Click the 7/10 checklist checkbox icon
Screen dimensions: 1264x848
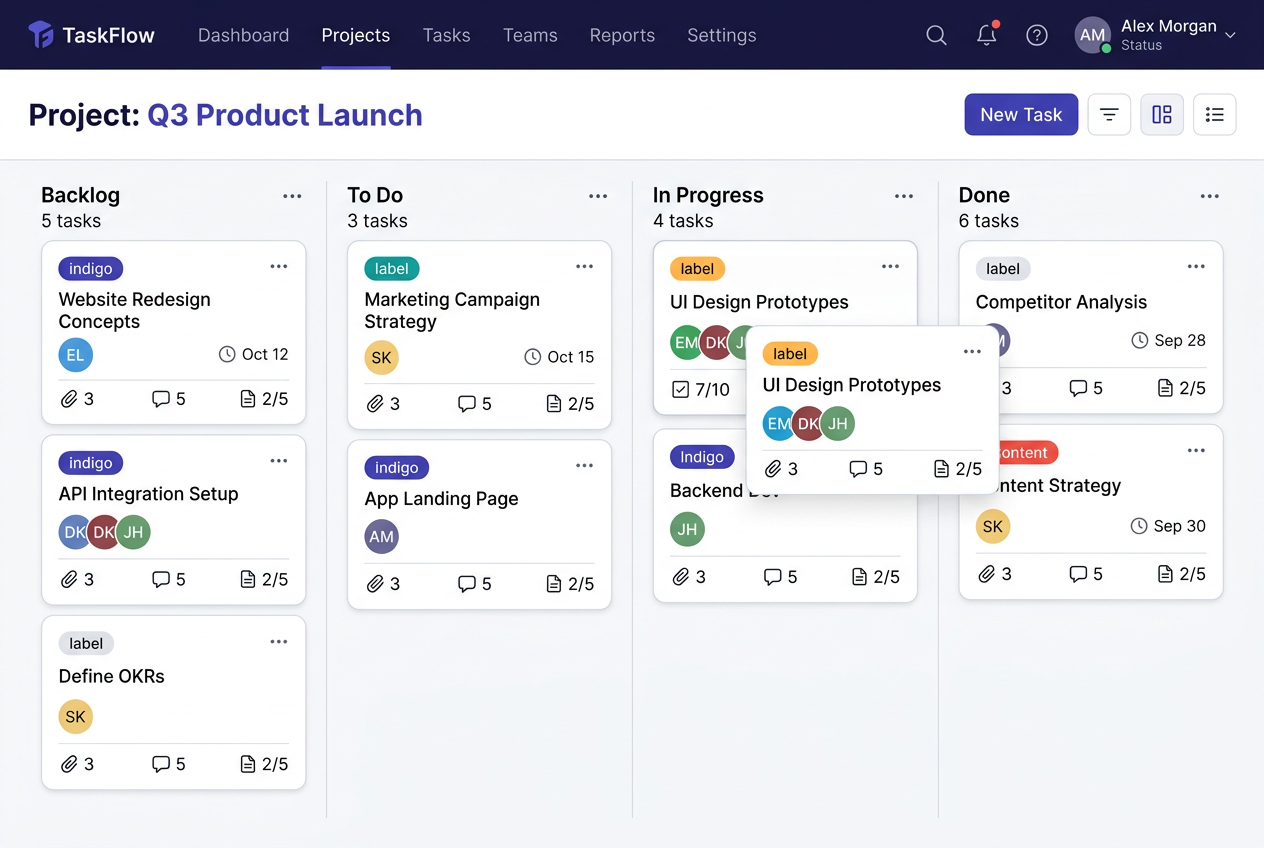pyautogui.click(x=680, y=389)
